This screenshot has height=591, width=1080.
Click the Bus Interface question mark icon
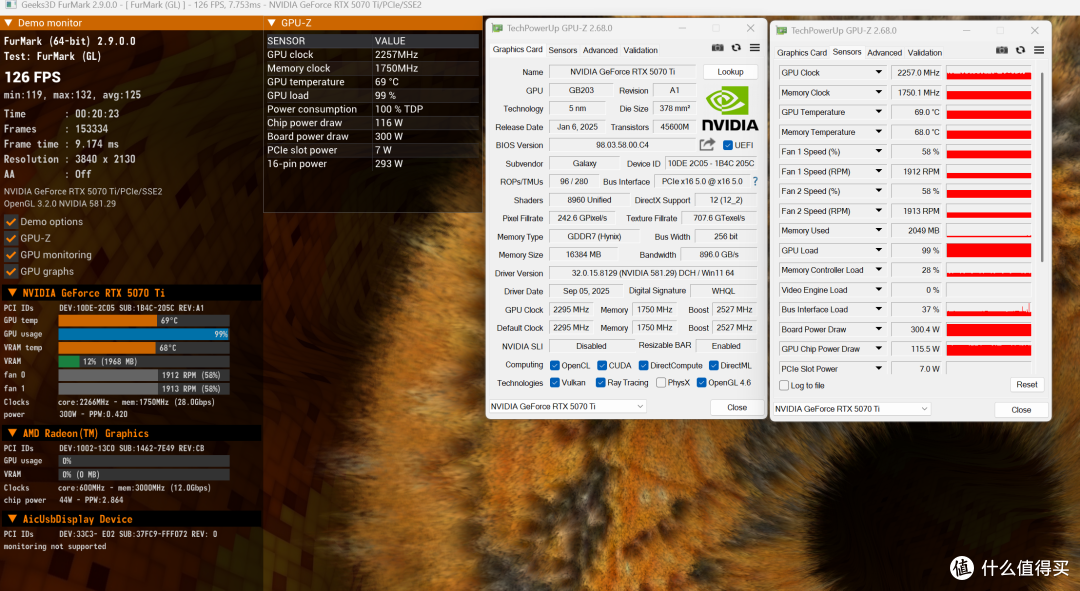pyautogui.click(x=755, y=181)
